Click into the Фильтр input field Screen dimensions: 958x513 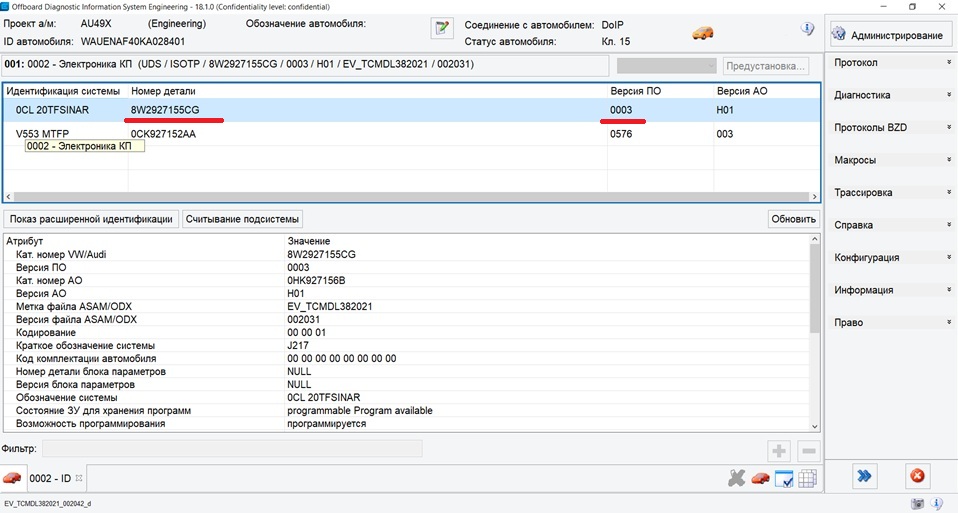point(232,448)
